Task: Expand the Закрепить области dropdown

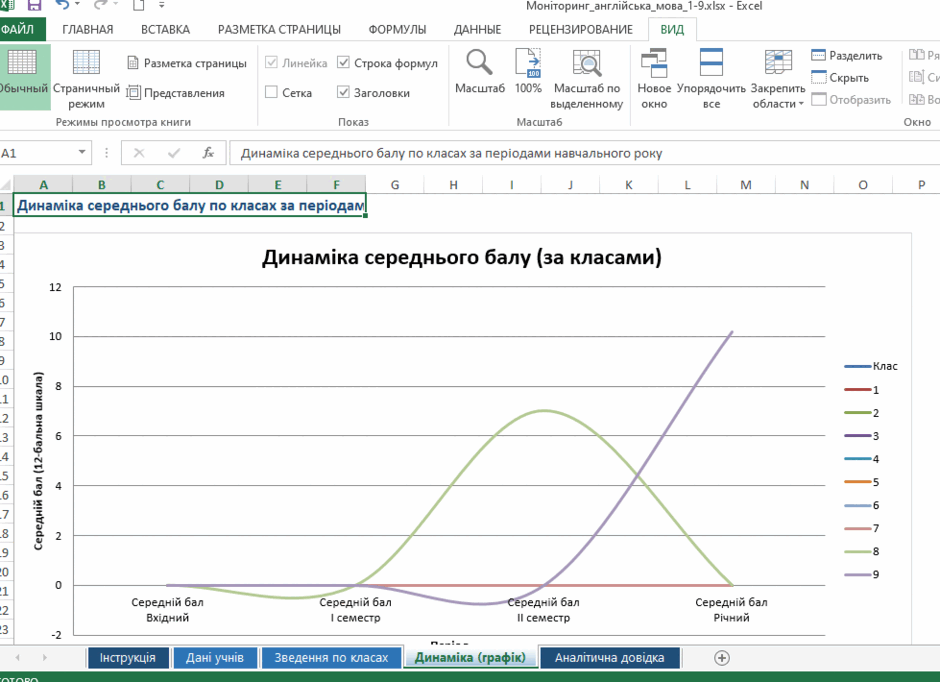Action: click(778, 79)
